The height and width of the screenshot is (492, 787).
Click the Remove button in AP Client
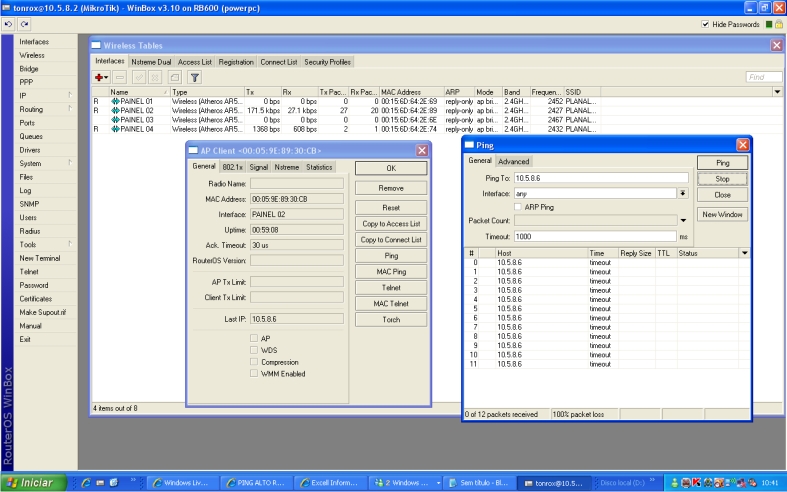(391, 188)
